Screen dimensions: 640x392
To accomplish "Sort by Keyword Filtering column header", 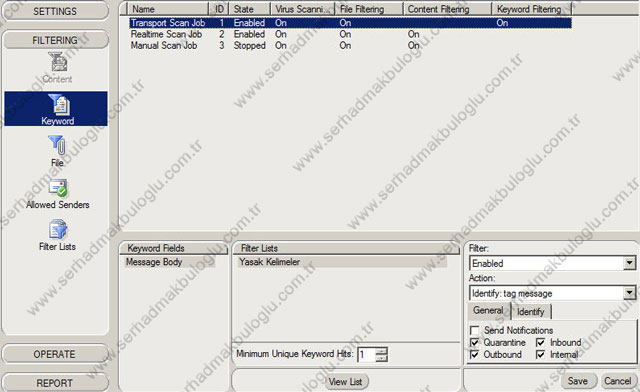I will (531, 9).
